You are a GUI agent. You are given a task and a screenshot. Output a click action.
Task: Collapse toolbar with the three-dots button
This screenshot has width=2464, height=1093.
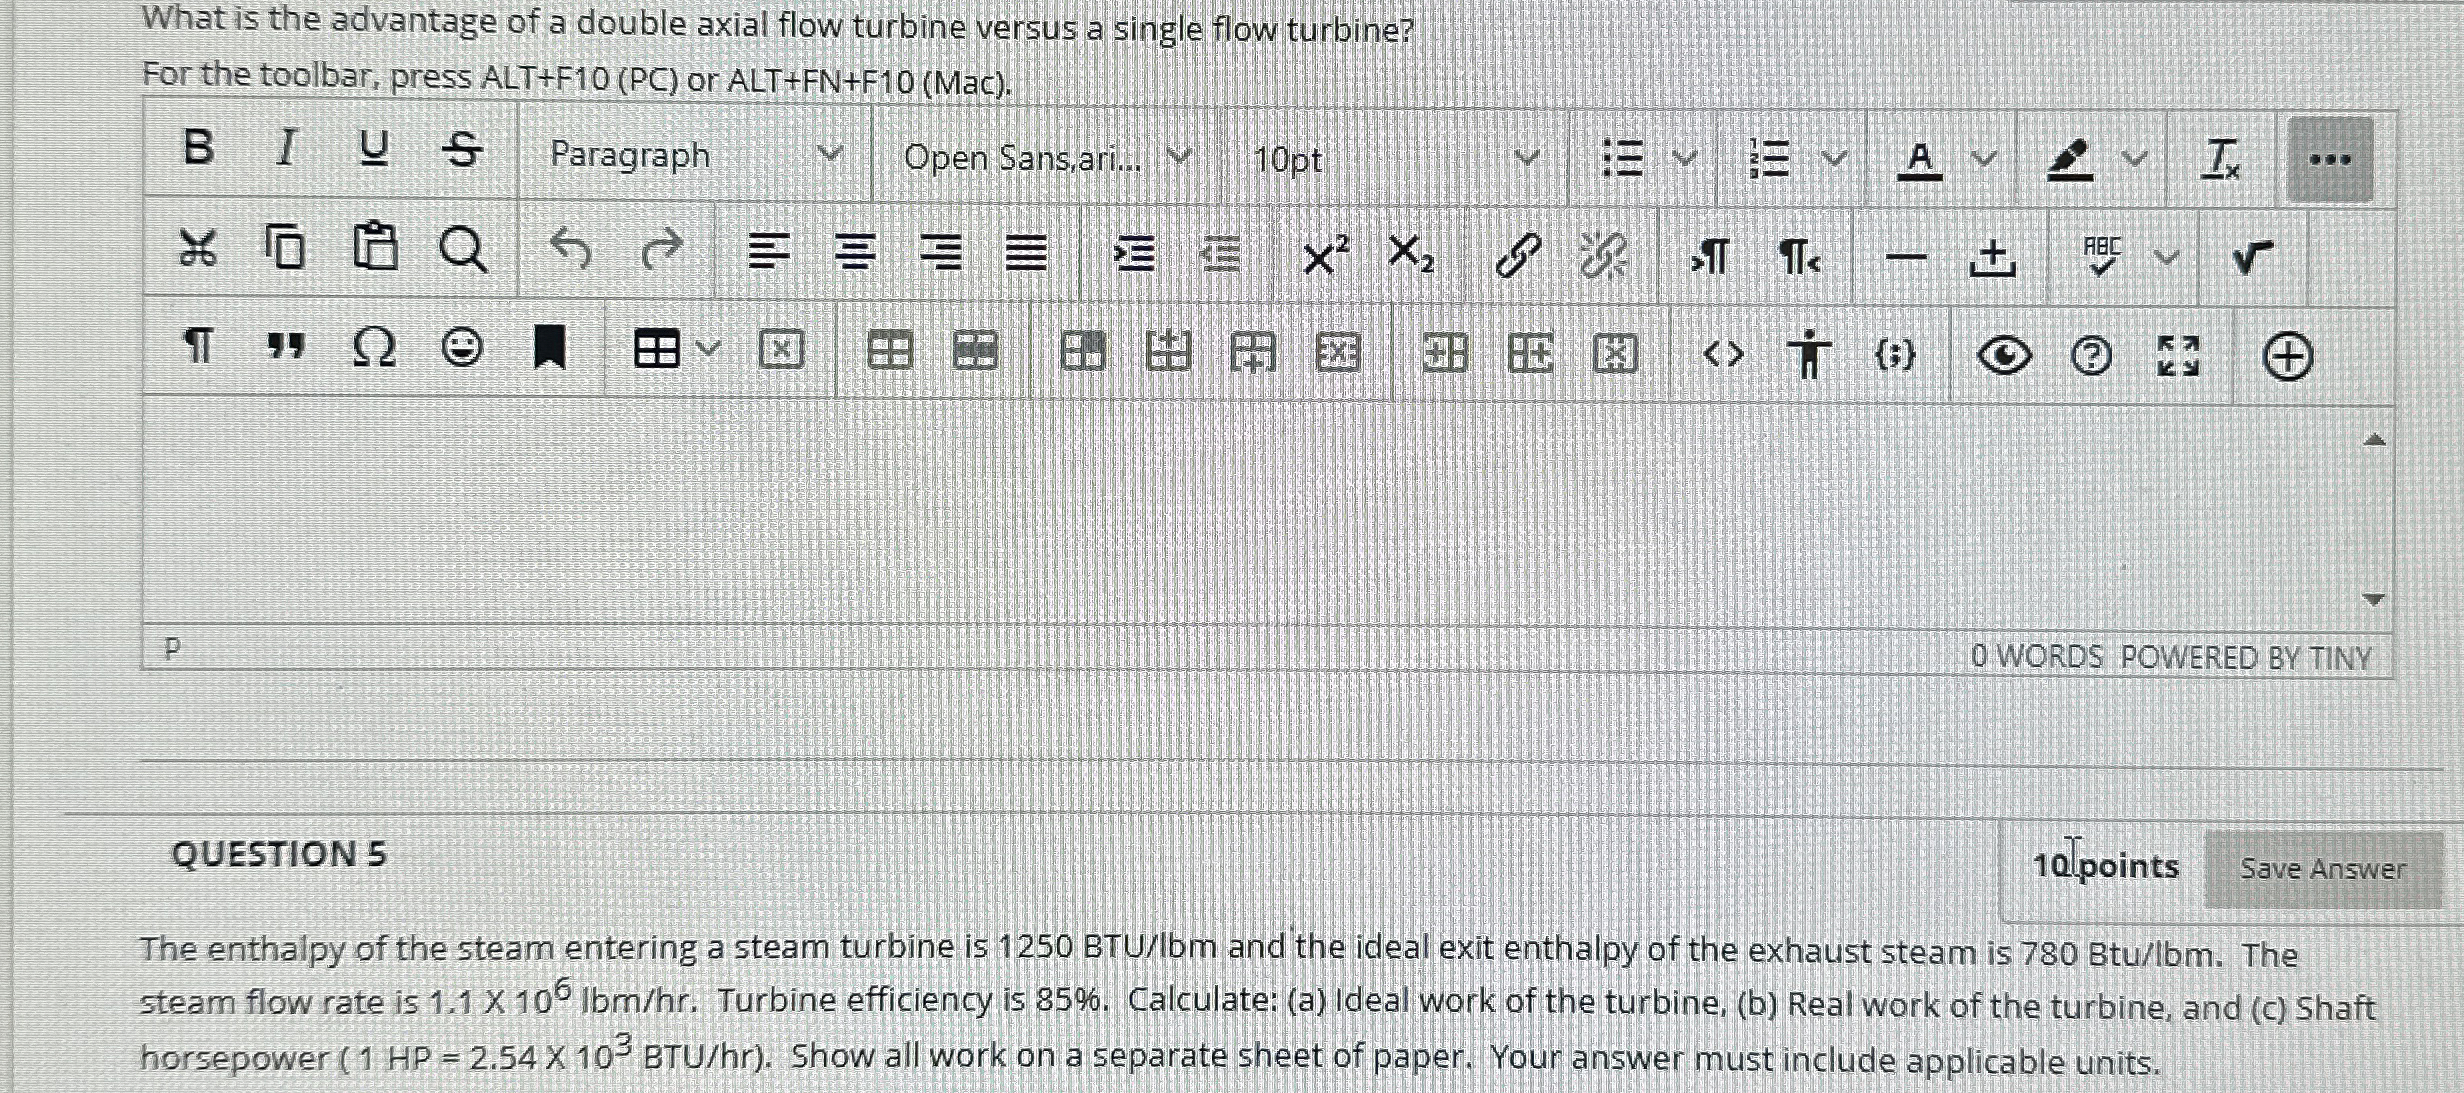pos(2330,160)
